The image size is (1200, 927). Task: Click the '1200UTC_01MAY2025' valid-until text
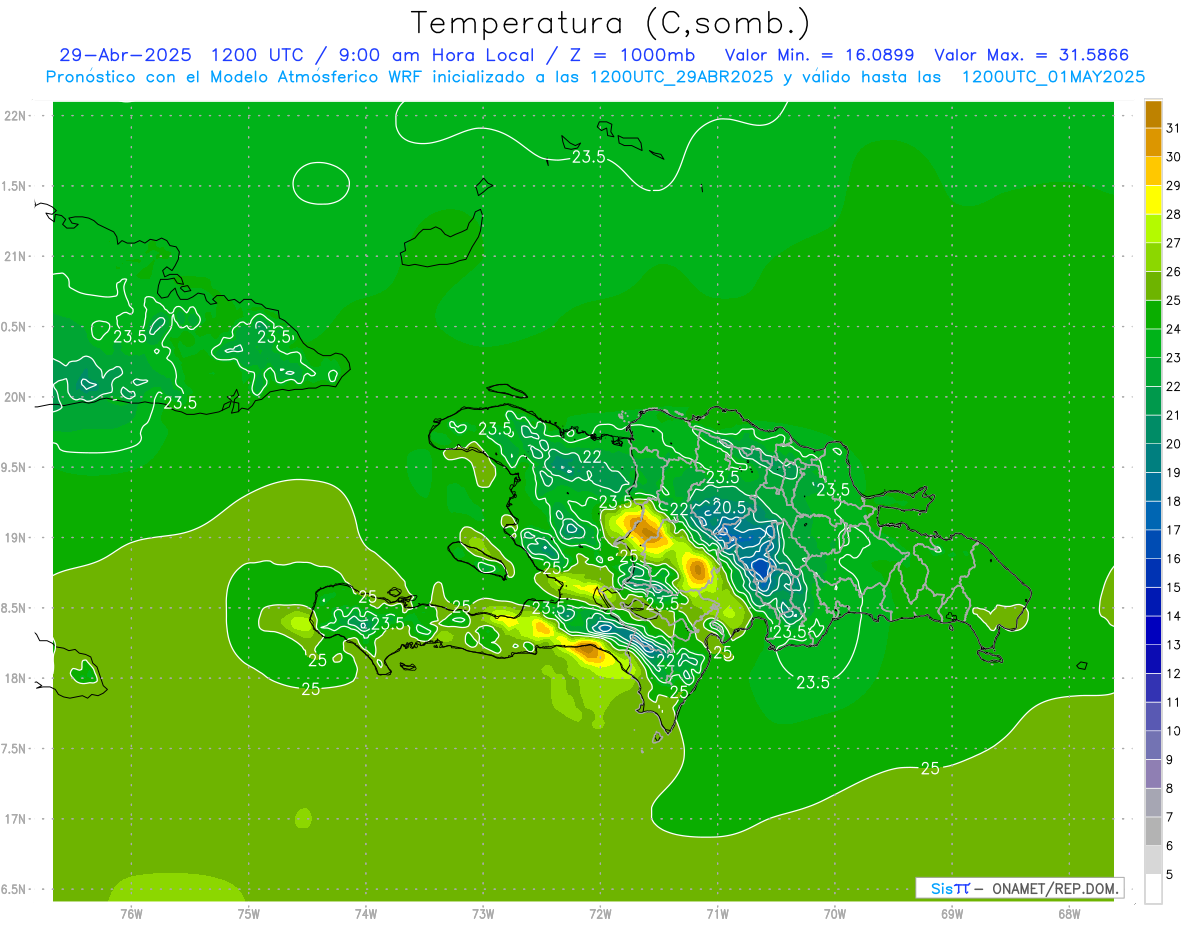click(x=1053, y=77)
